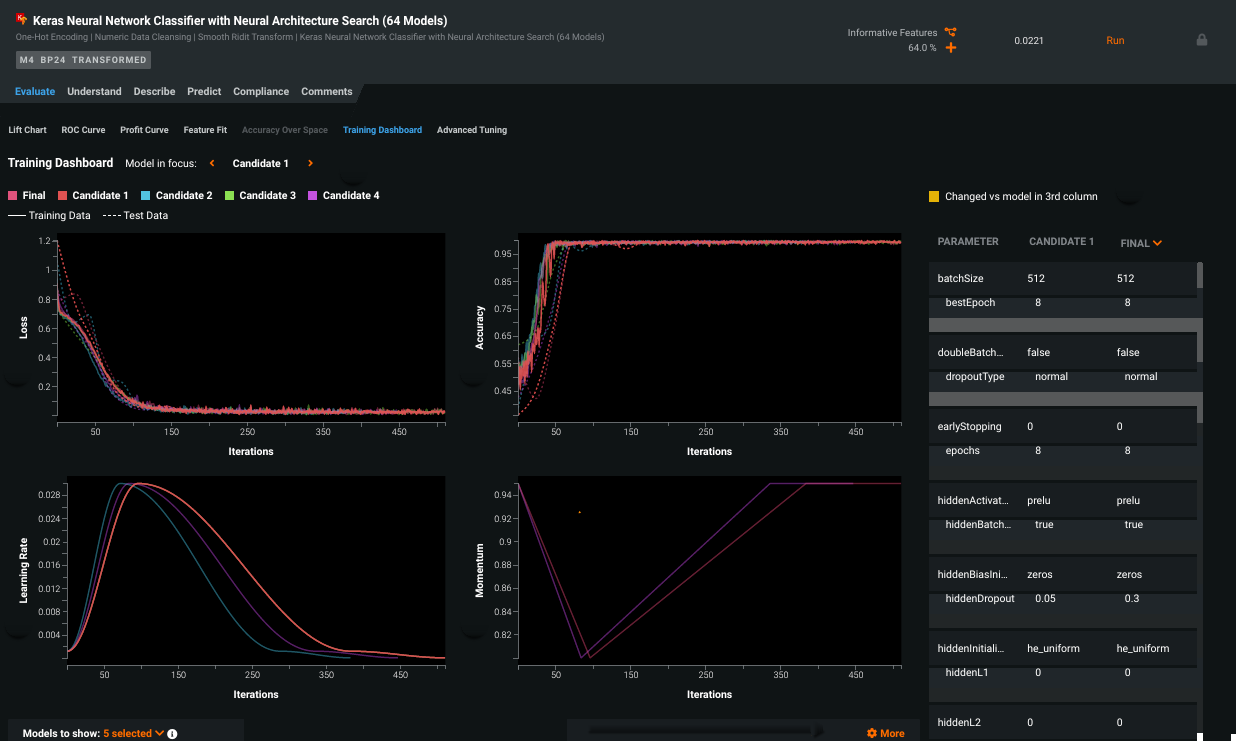Open the FINAL column model dropdown
Screen dimensions: 1236x741
tap(1141, 242)
